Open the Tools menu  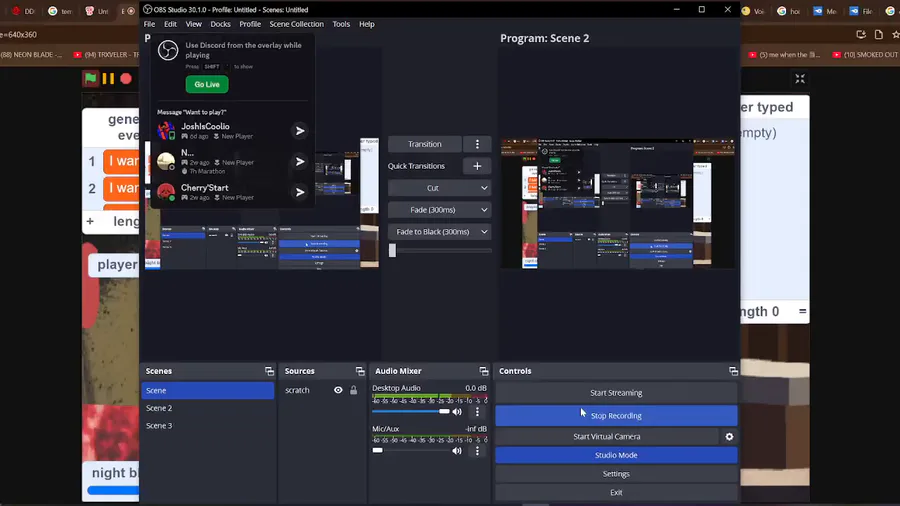click(341, 24)
